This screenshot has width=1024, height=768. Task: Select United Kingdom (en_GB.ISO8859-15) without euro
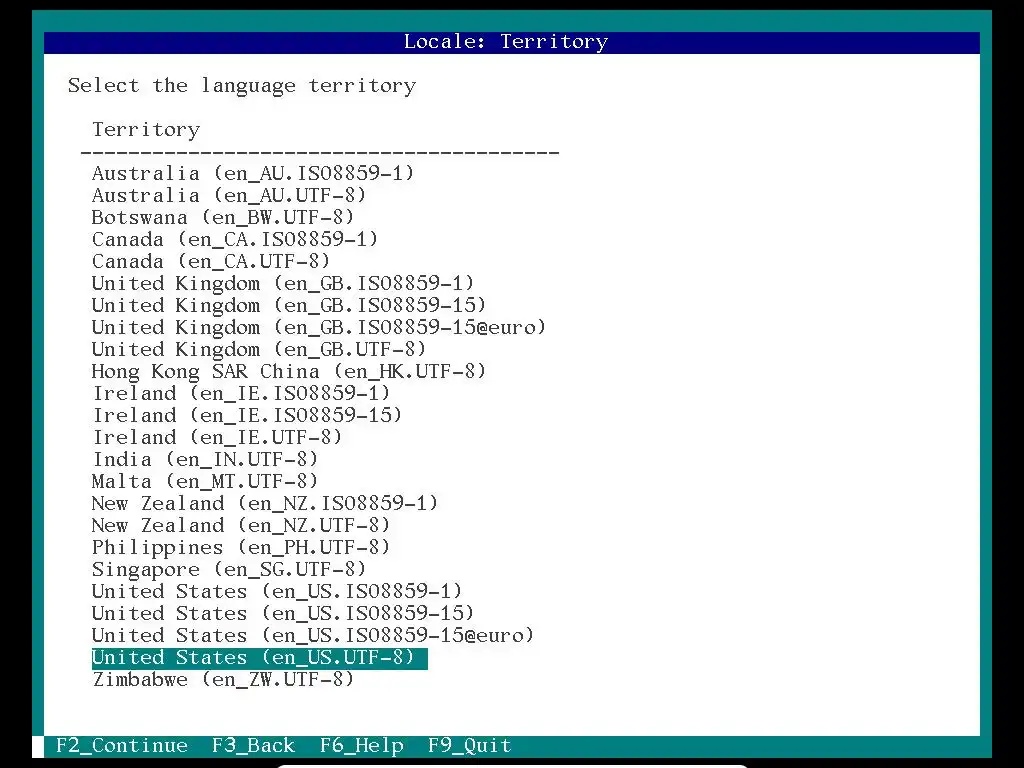coord(289,305)
